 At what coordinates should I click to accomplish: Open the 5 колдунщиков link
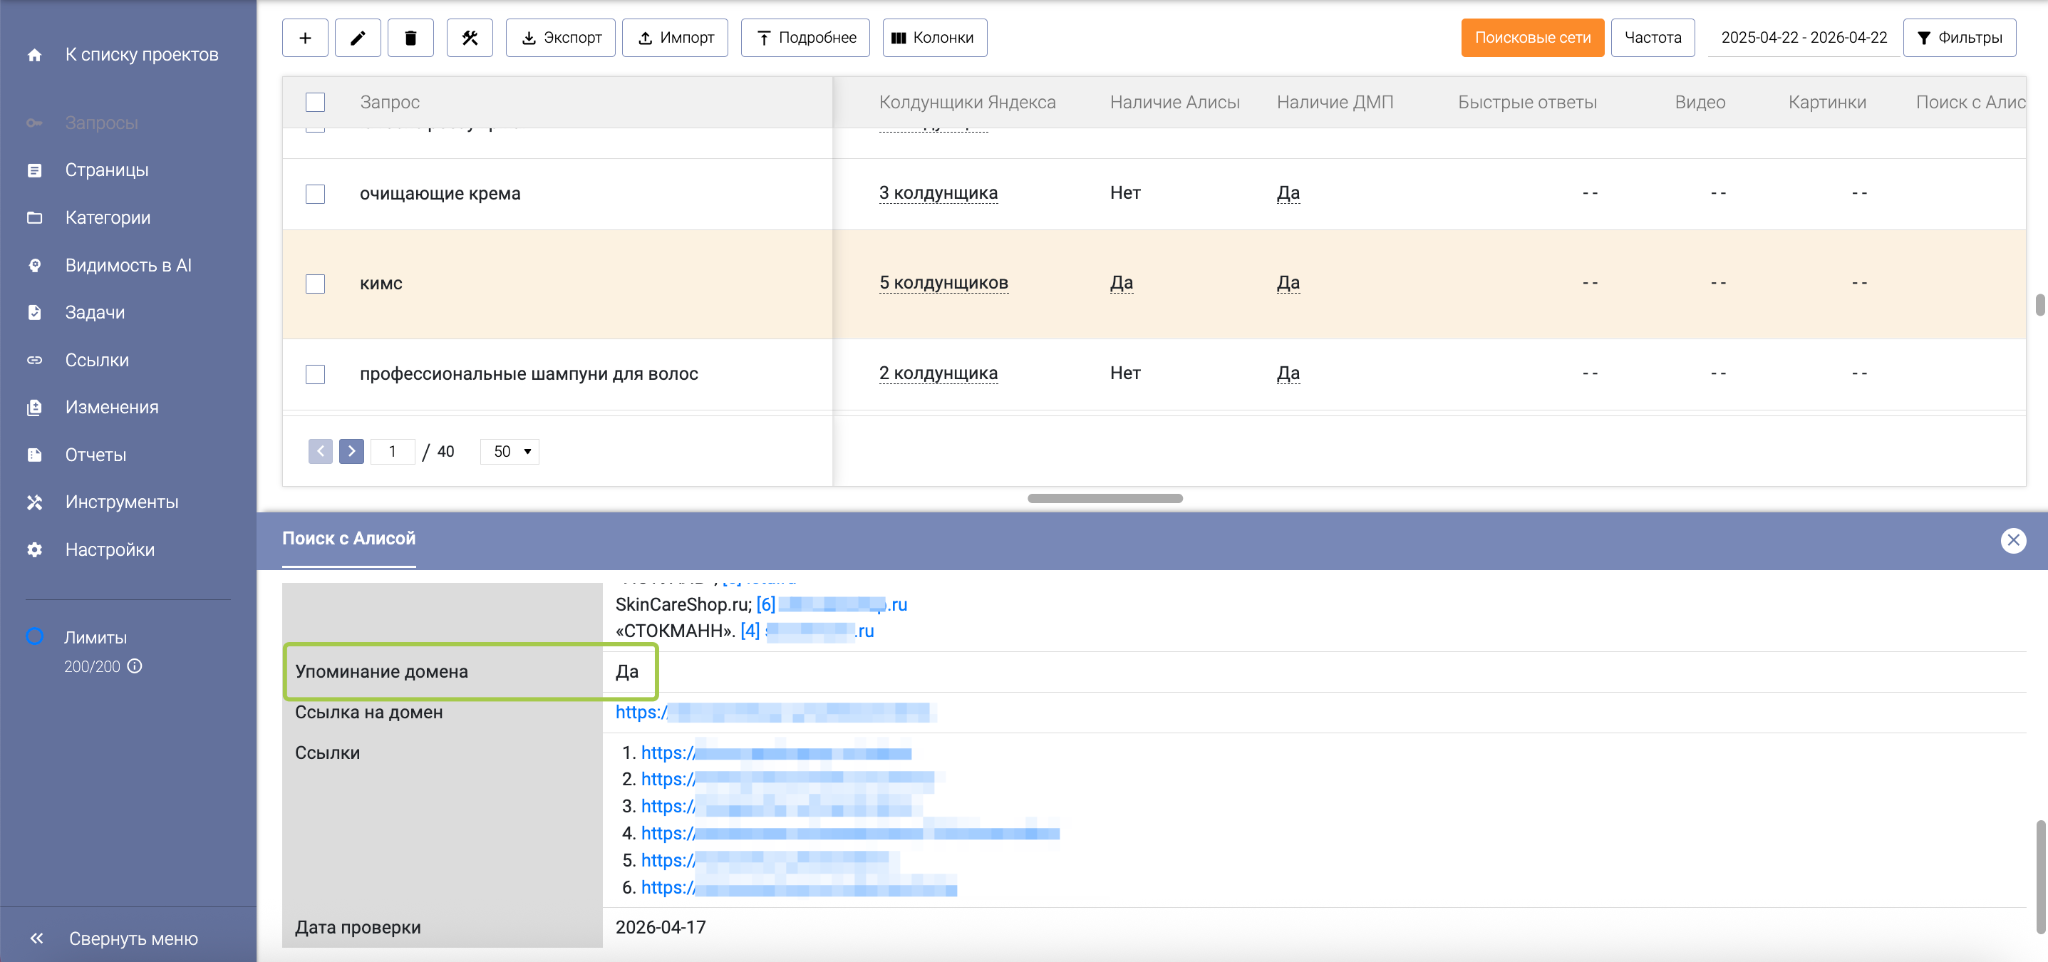pos(943,283)
